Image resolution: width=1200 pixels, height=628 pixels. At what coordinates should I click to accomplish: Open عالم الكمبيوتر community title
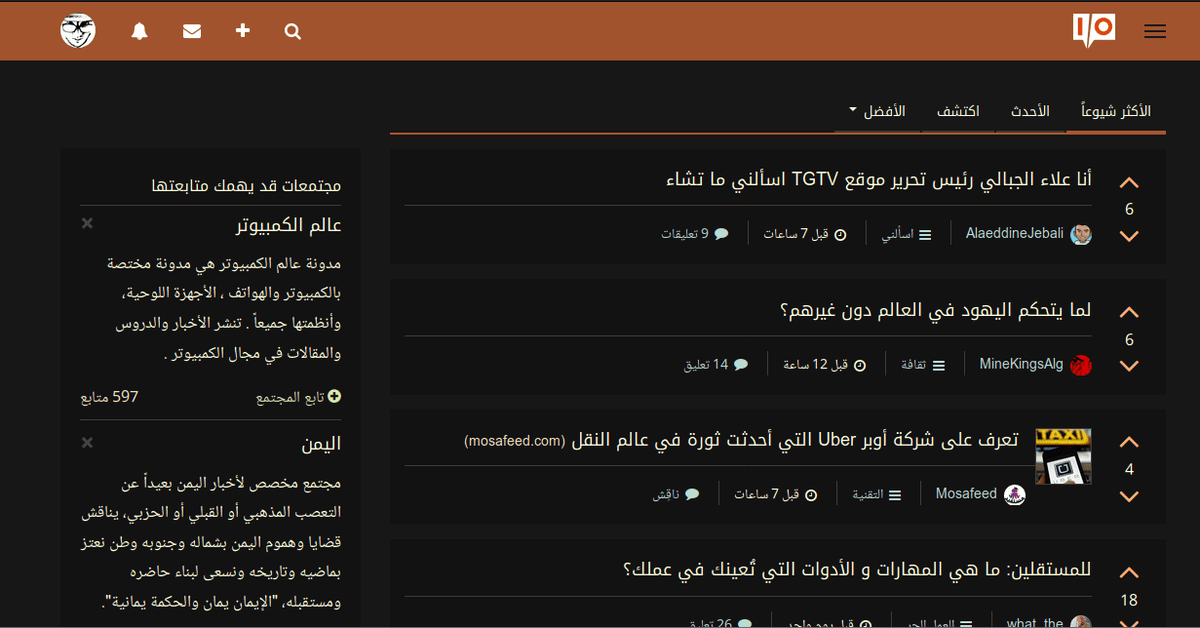[x=289, y=225]
